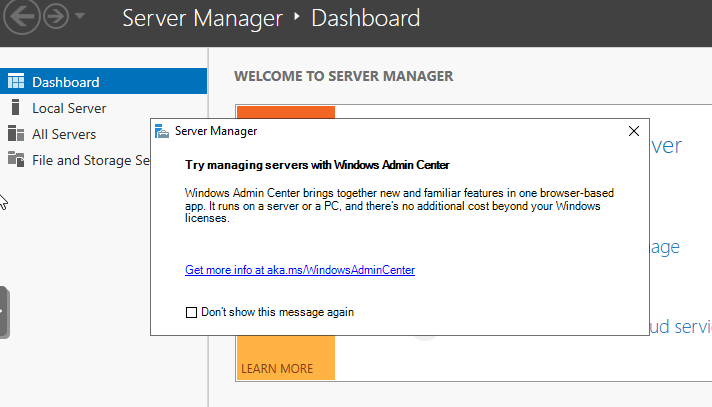Image resolution: width=712 pixels, height=407 pixels.
Task: Select the All Servers icon
Action: pos(16,134)
